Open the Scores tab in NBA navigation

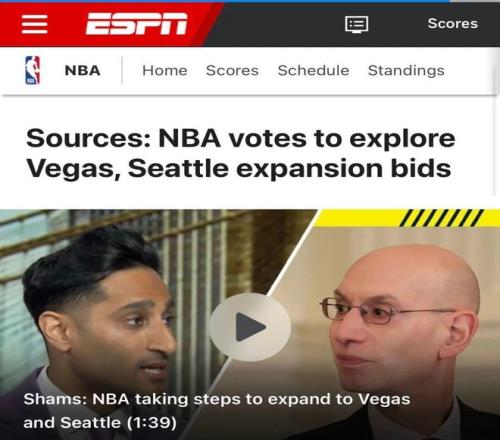click(232, 70)
